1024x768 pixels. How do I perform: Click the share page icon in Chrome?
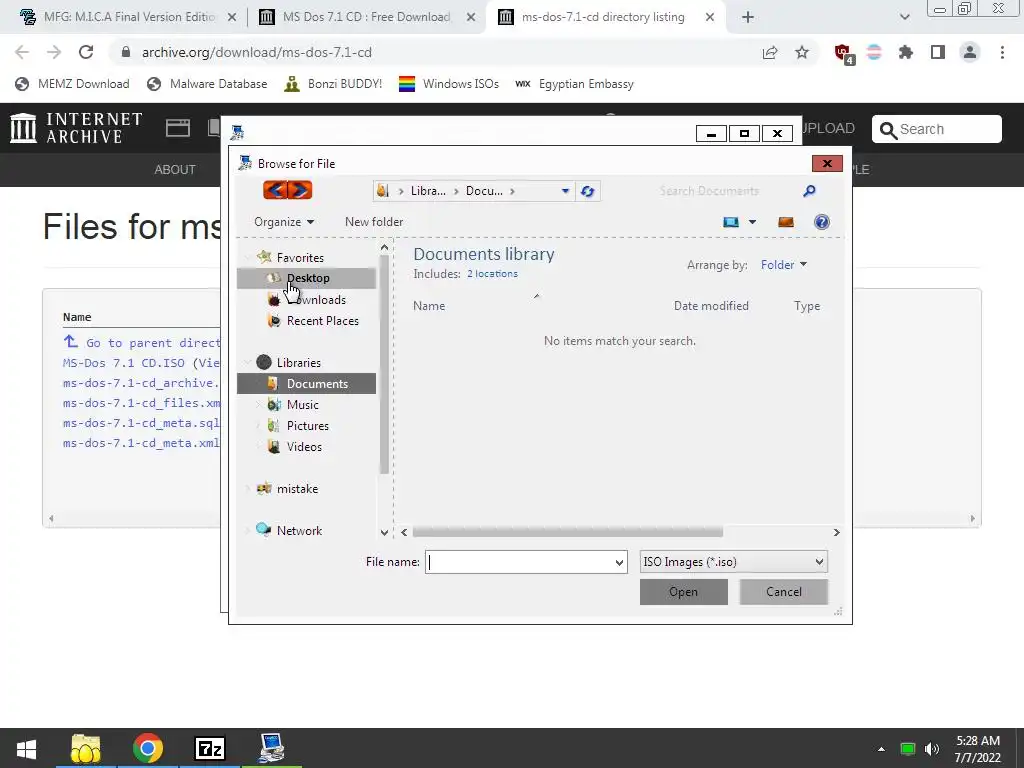tap(770, 52)
